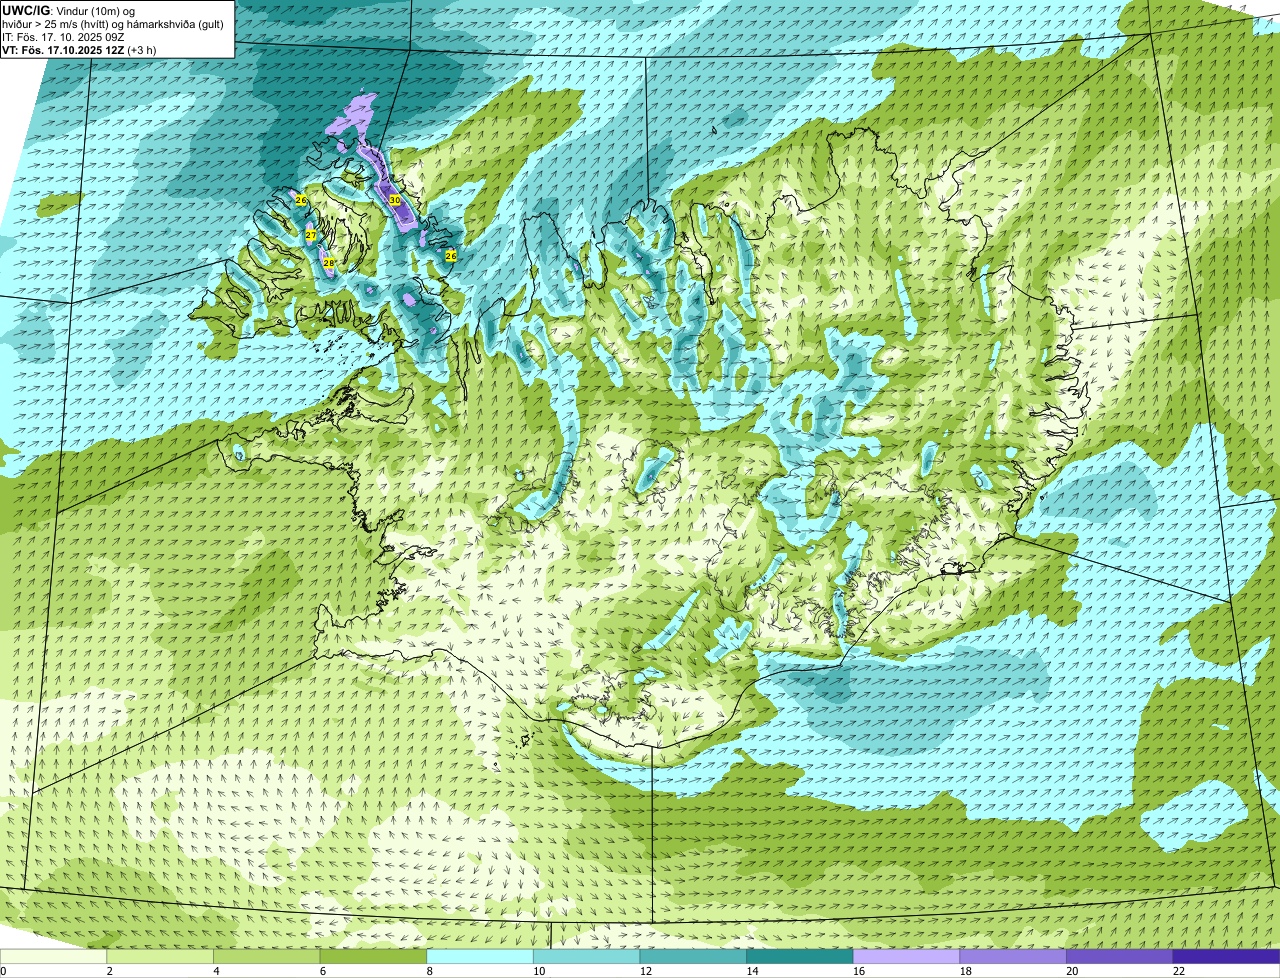Click the legend scale value 14
Viewport: 1280px width, 978px height.
(x=752, y=971)
